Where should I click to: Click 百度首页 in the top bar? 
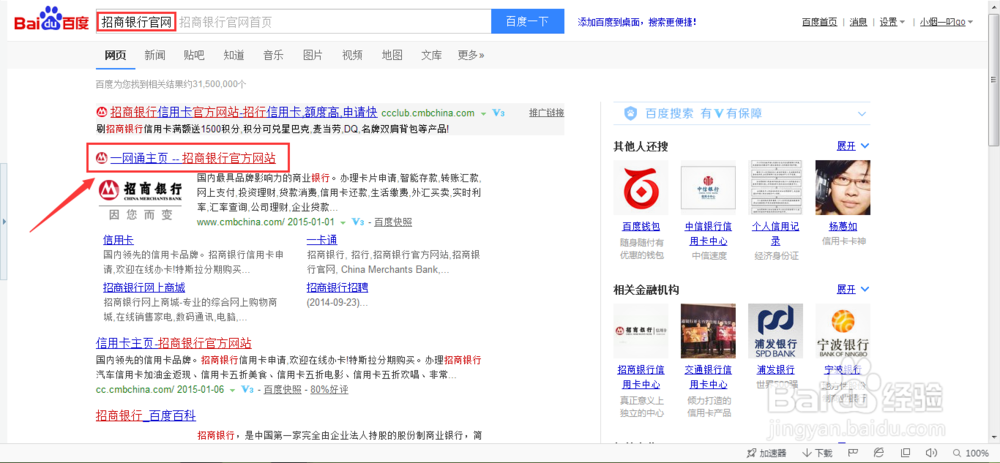[x=820, y=22]
